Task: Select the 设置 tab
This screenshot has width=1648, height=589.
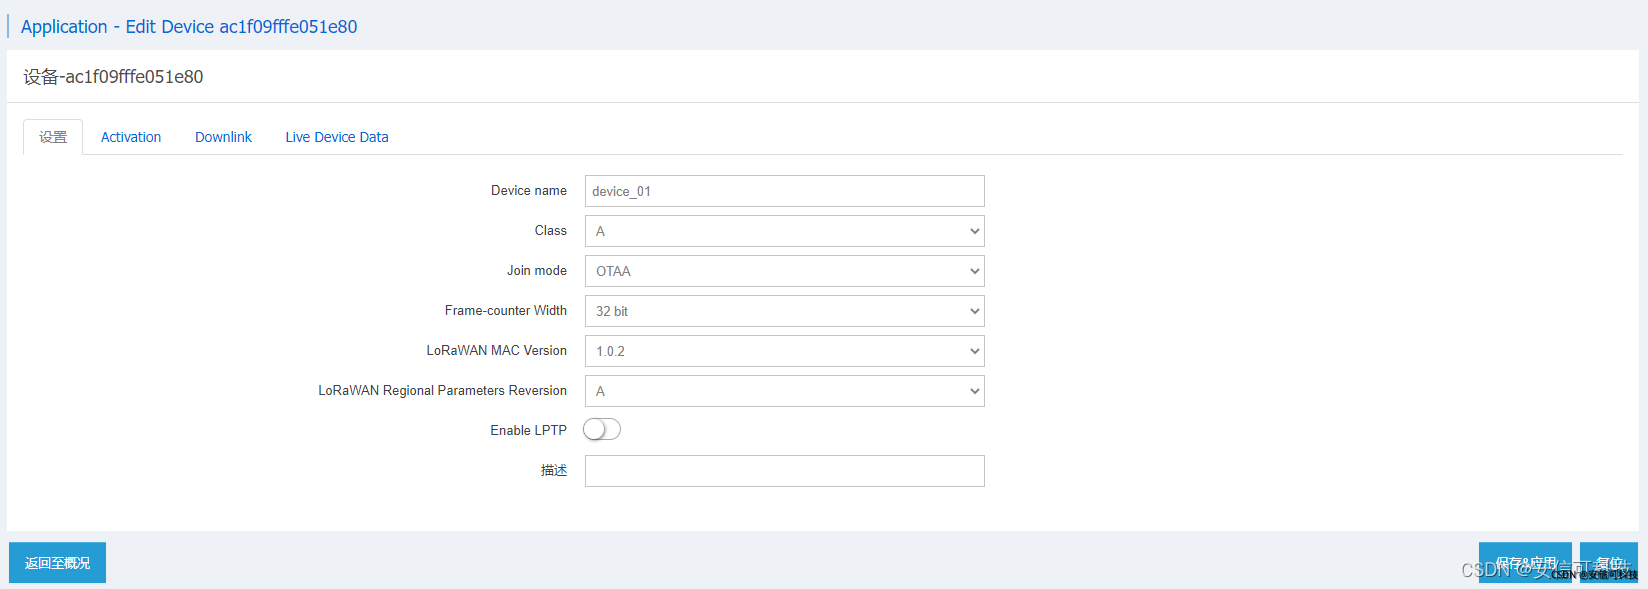Action: coord(53,137)
